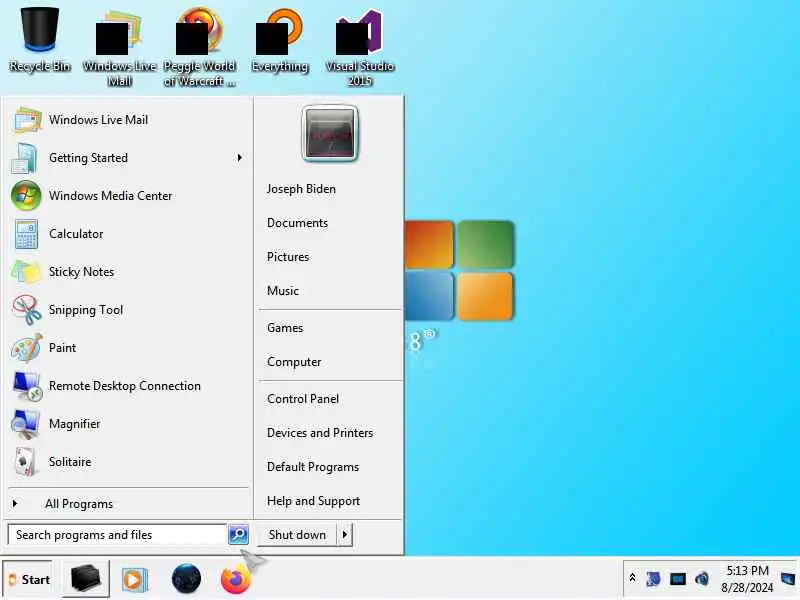
Task: Click the Remote Desktop Connection label text
Action: point(124,386)
